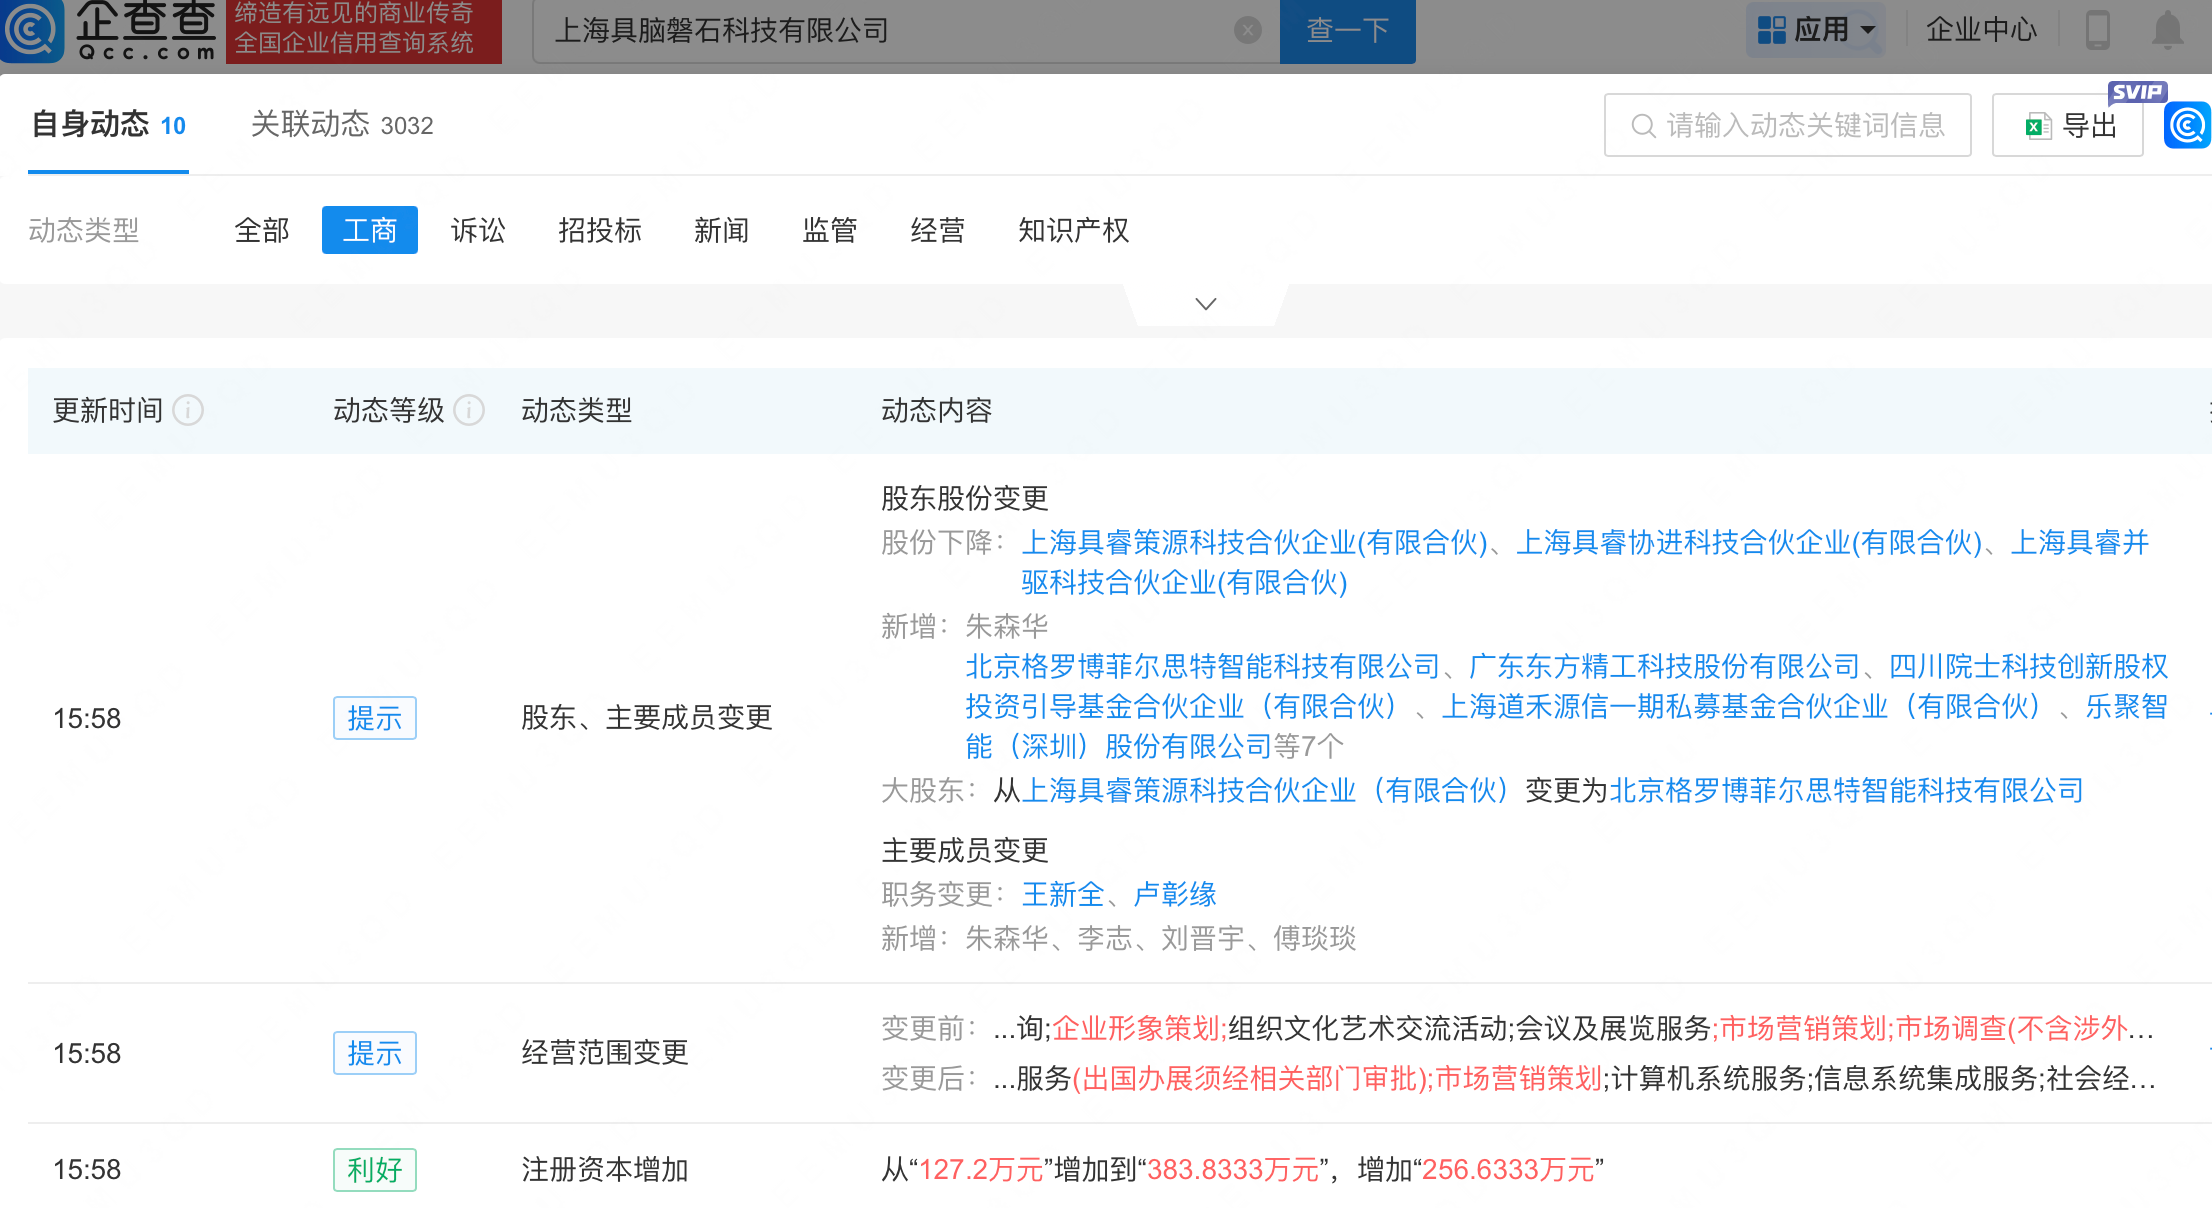2212x1208 pixels.
Task: Switch to the 关联动态 tab
Action: point(341,125)
